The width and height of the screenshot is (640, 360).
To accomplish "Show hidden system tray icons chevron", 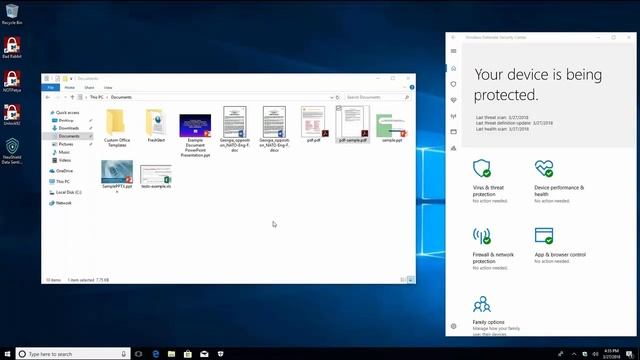I will (x=574, y=354).
